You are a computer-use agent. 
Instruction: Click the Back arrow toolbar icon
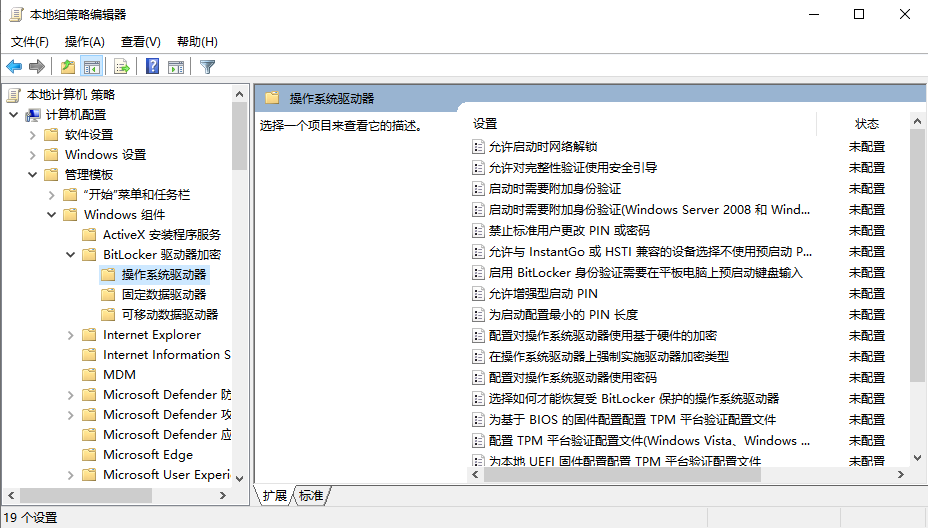(x=14, y=67)
